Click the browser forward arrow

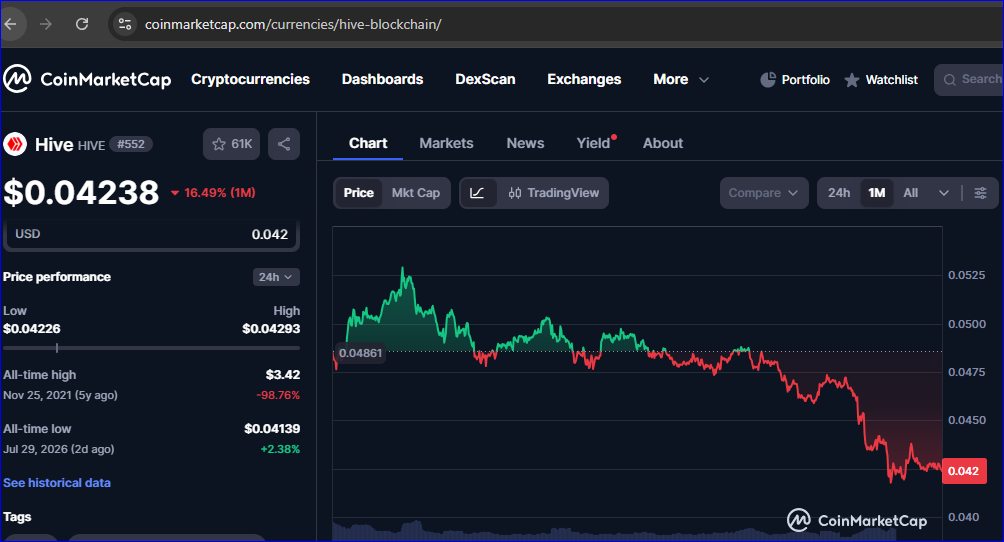click(45, 24)
